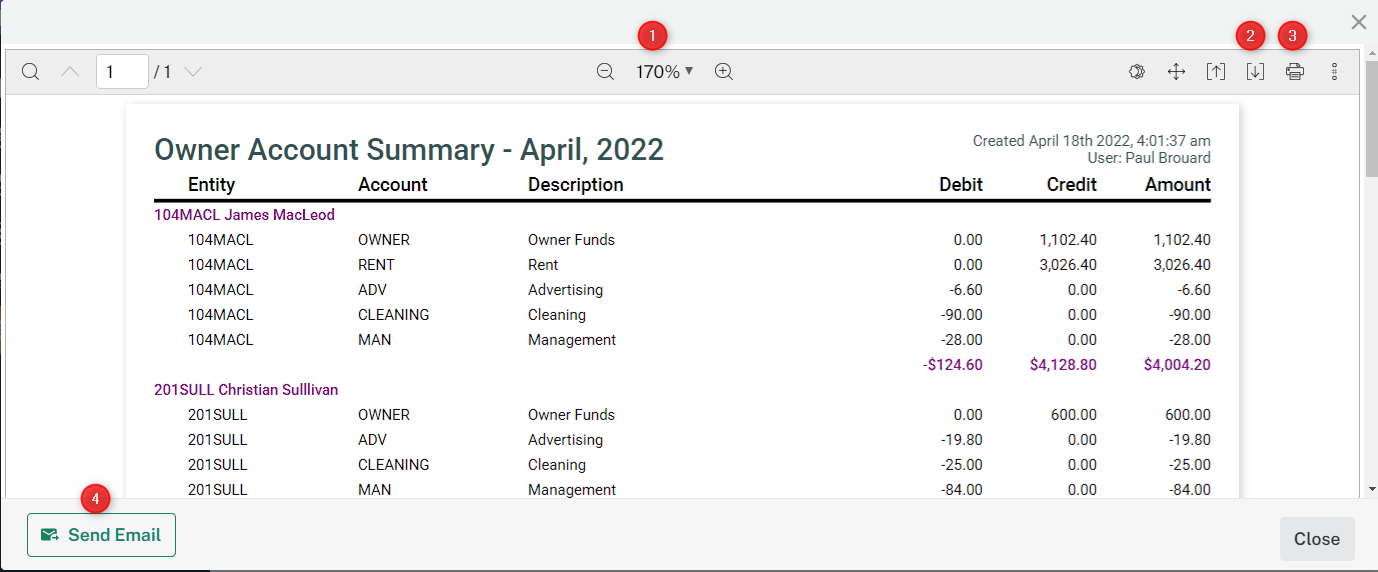Click the open file upload icon
The width and height of the screenshot is (1378, 572).
pos(1215,72)
